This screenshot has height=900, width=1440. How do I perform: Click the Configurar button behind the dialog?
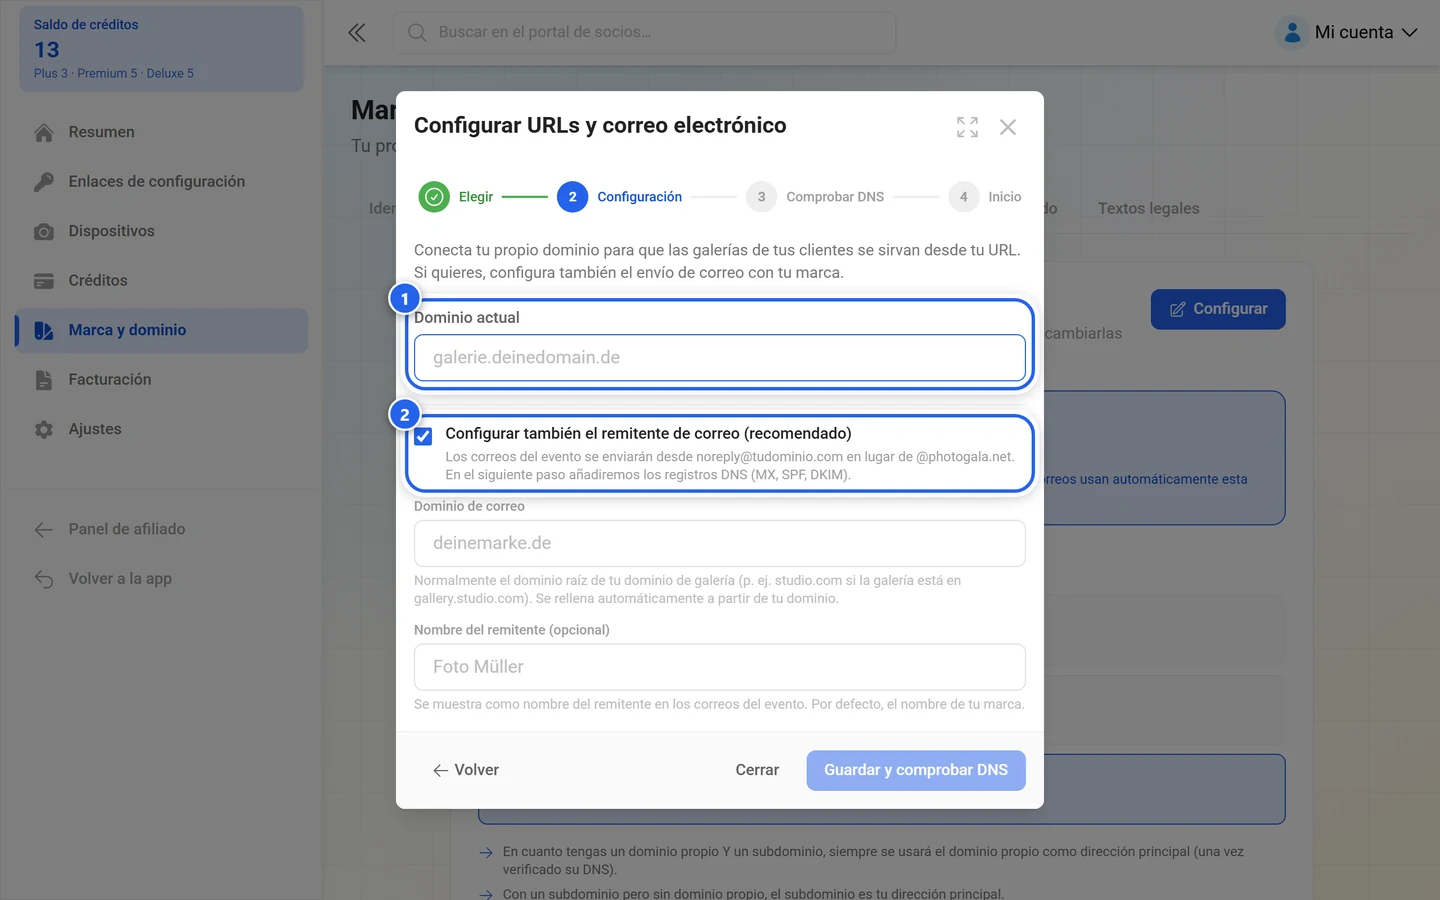(1218, 309)
